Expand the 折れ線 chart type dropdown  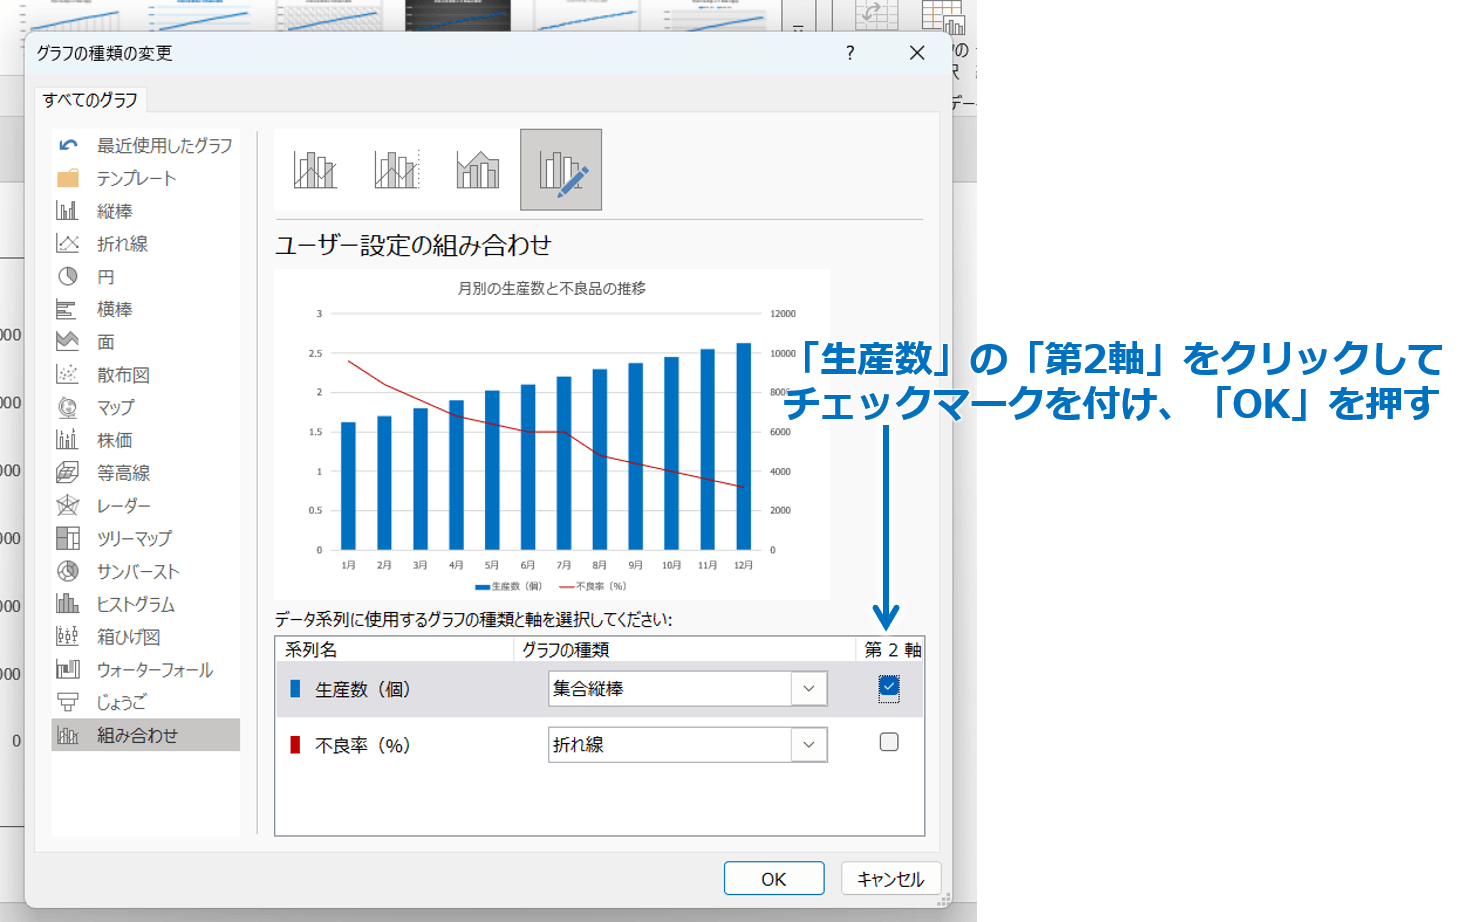click(x=809, y=744)
